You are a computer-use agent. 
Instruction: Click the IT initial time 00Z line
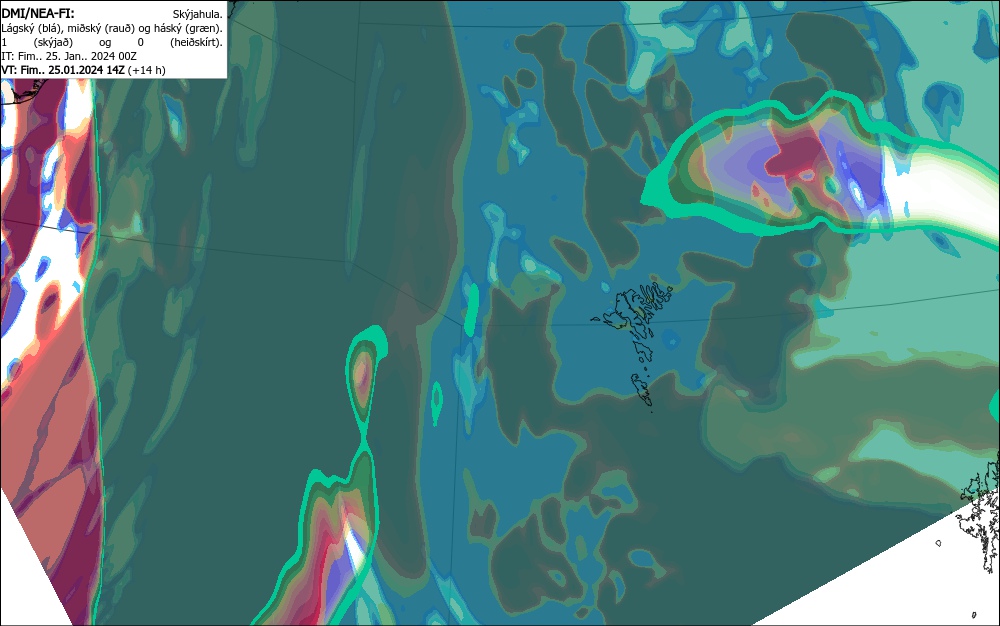(69, 56)
